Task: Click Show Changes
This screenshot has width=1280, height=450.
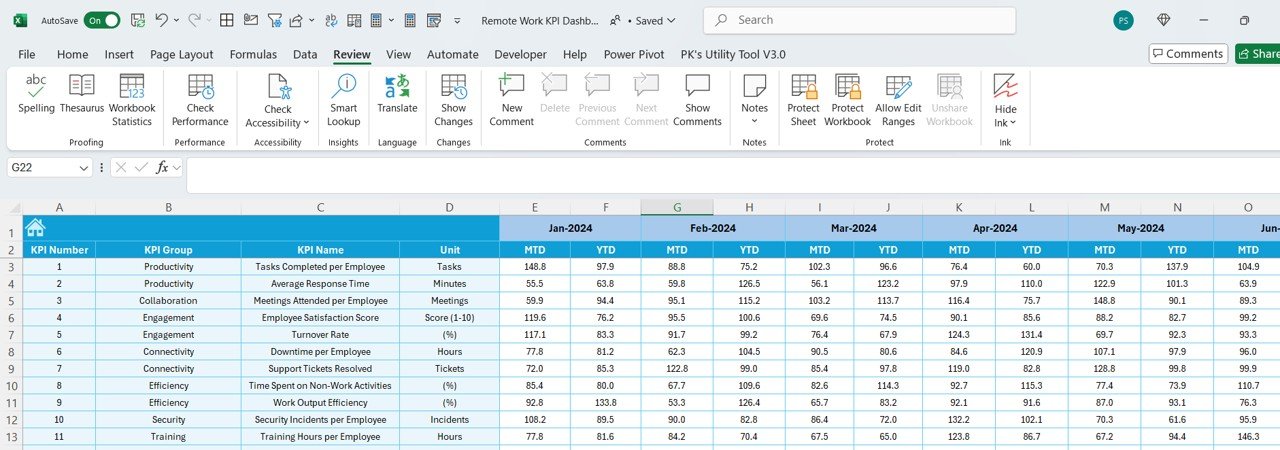Action: [x=453, y=100]
